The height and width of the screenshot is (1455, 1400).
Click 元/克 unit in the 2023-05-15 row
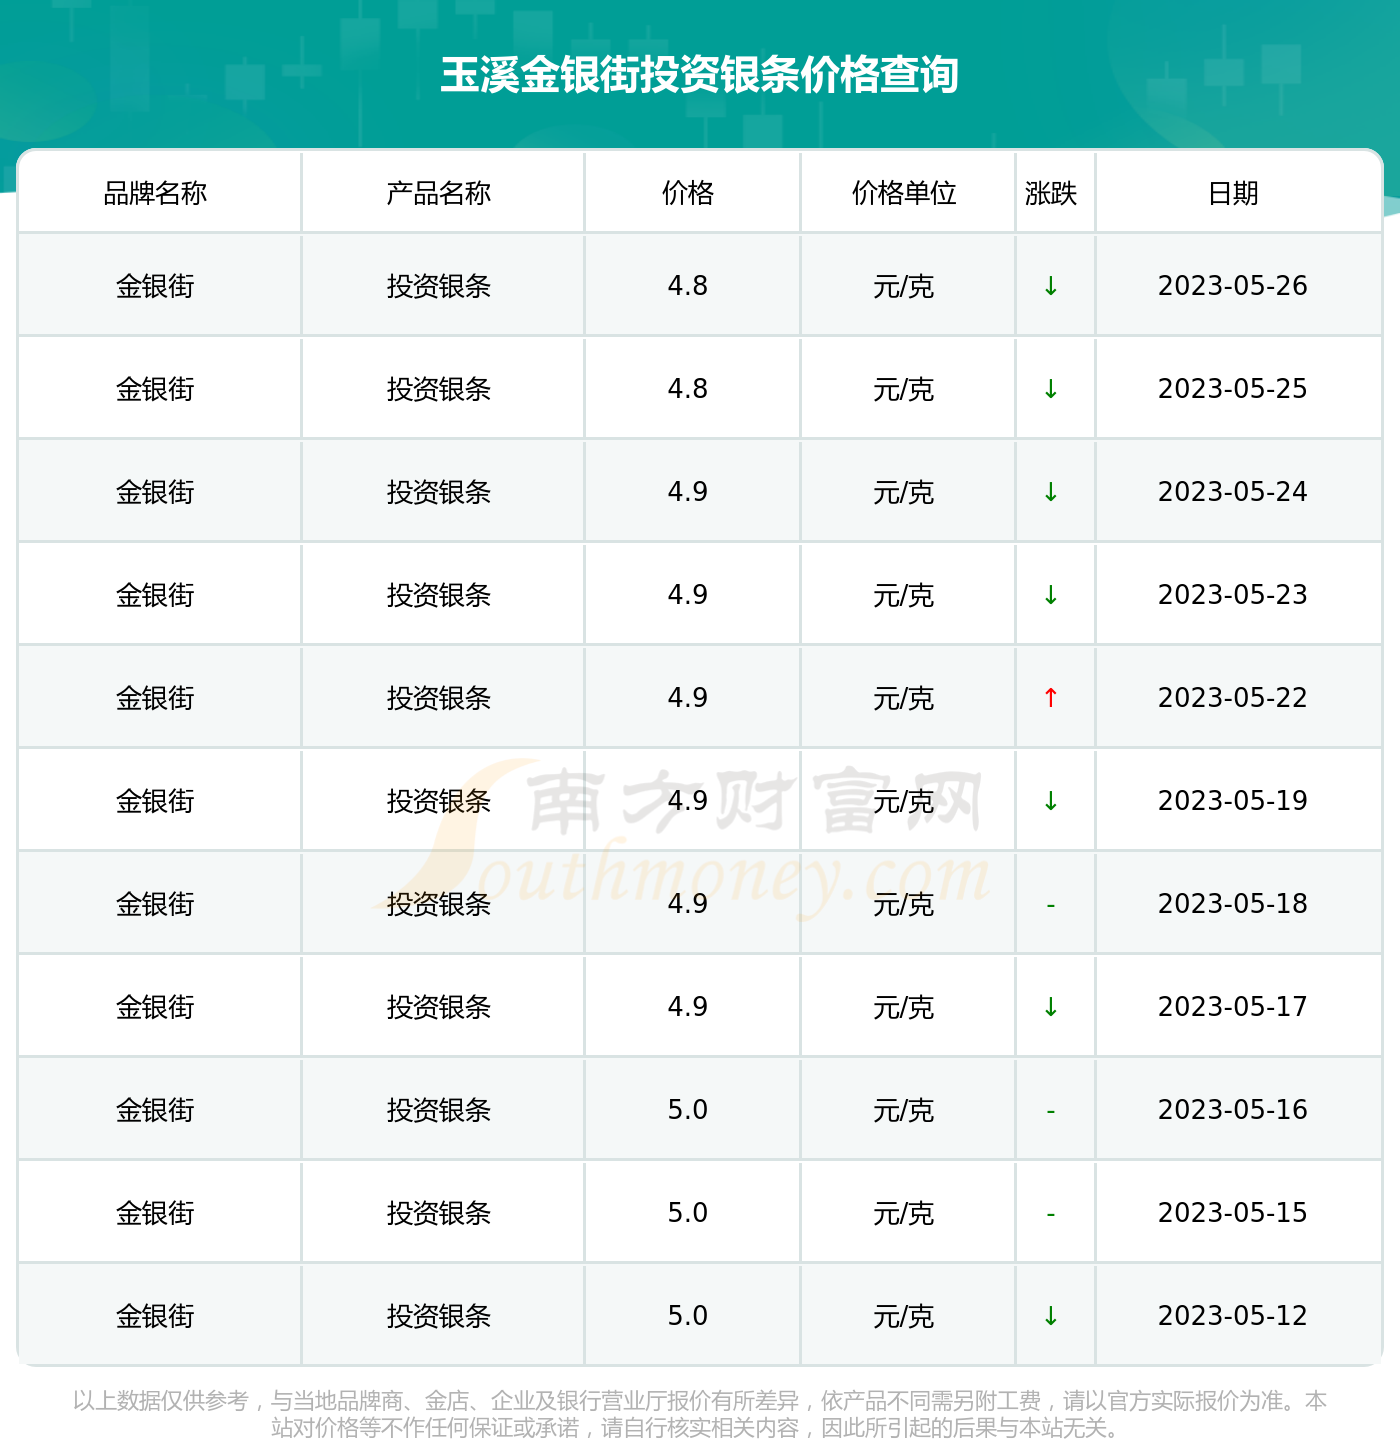point(904,1214)
